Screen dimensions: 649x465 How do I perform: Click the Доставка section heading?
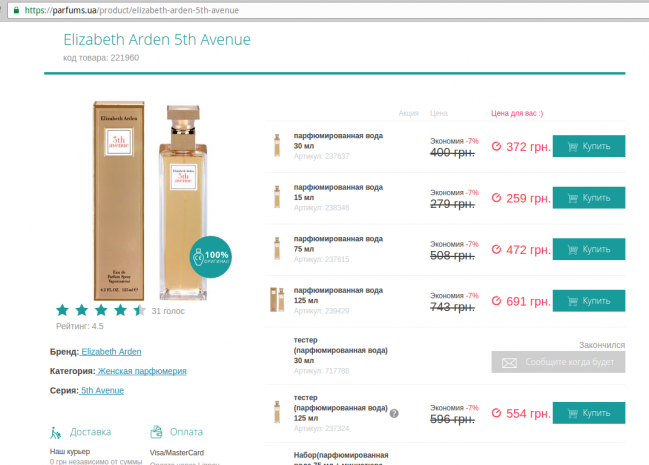coord(90,432)
